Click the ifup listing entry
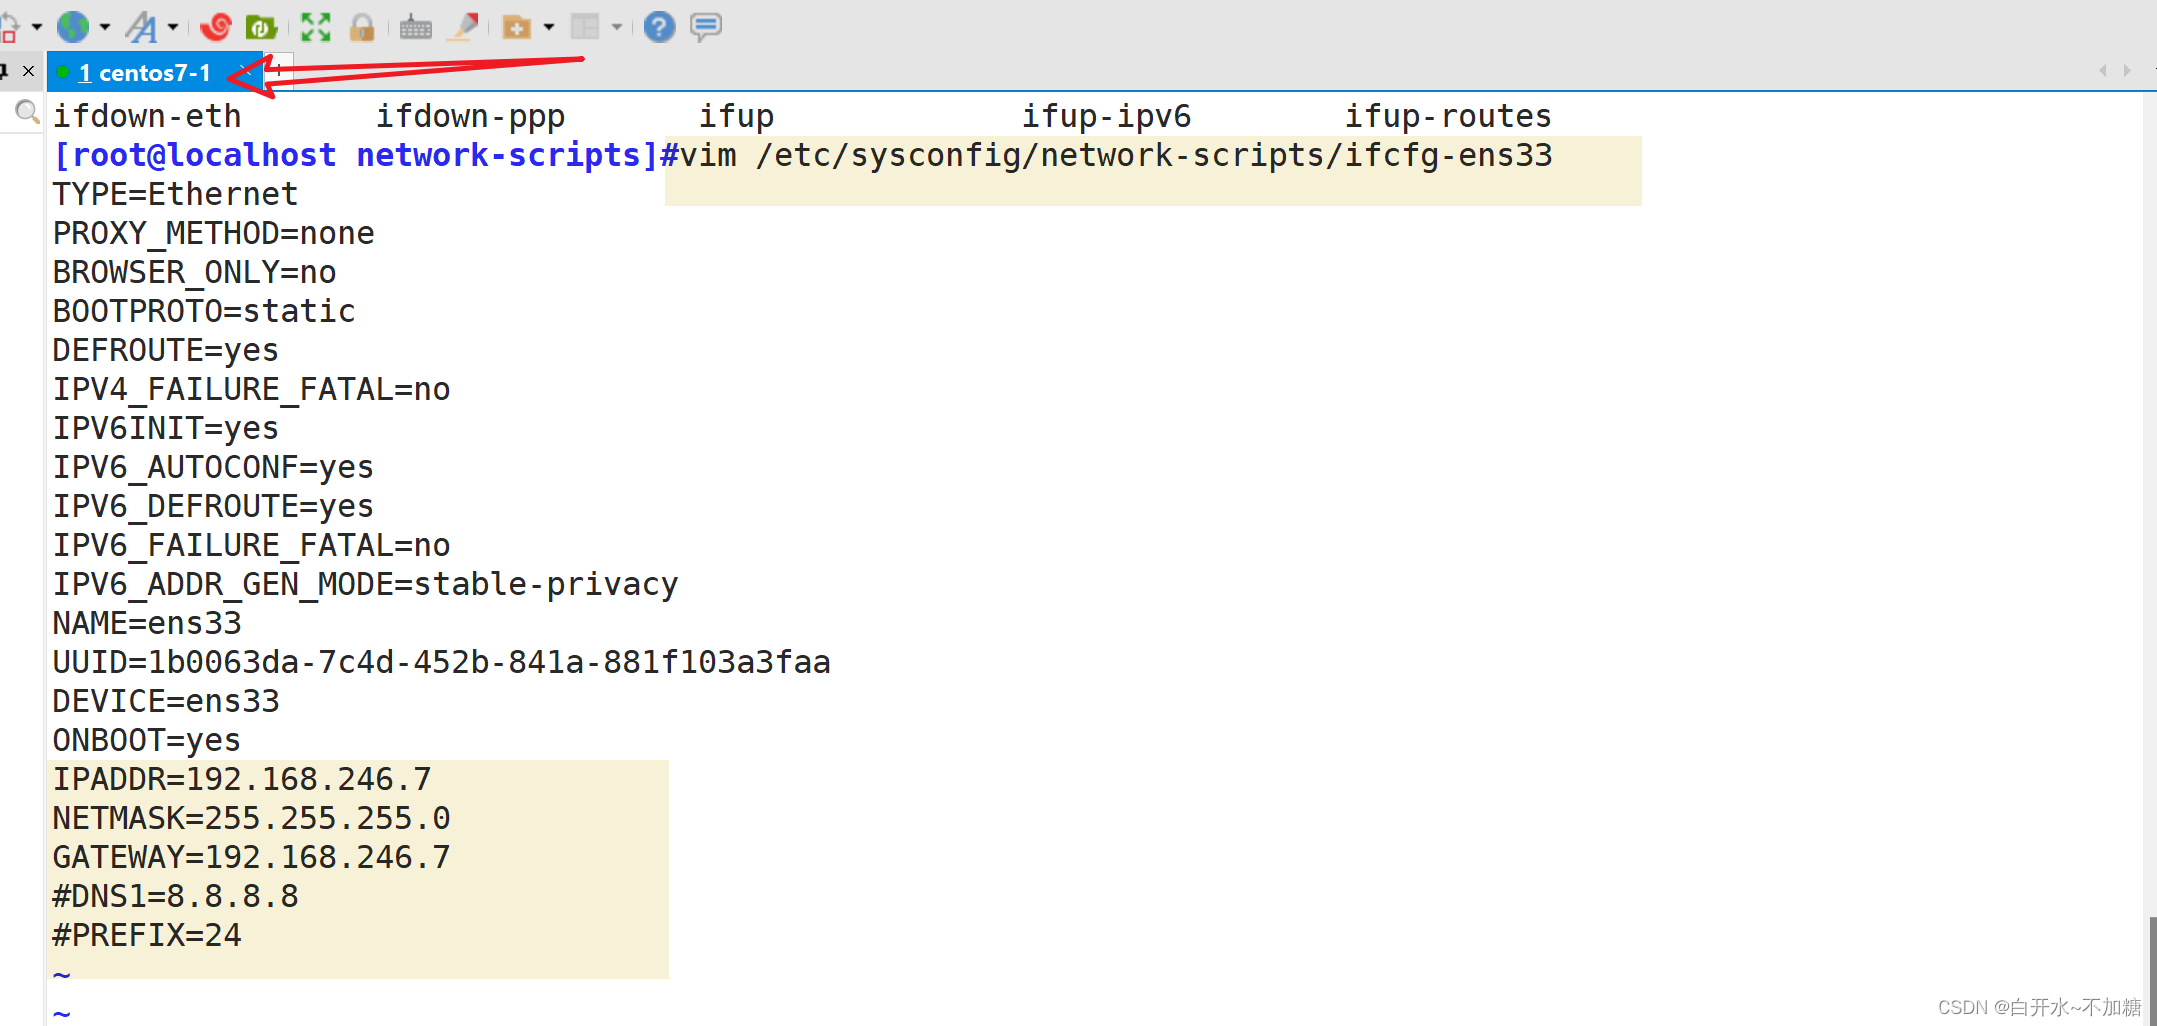 736,116
